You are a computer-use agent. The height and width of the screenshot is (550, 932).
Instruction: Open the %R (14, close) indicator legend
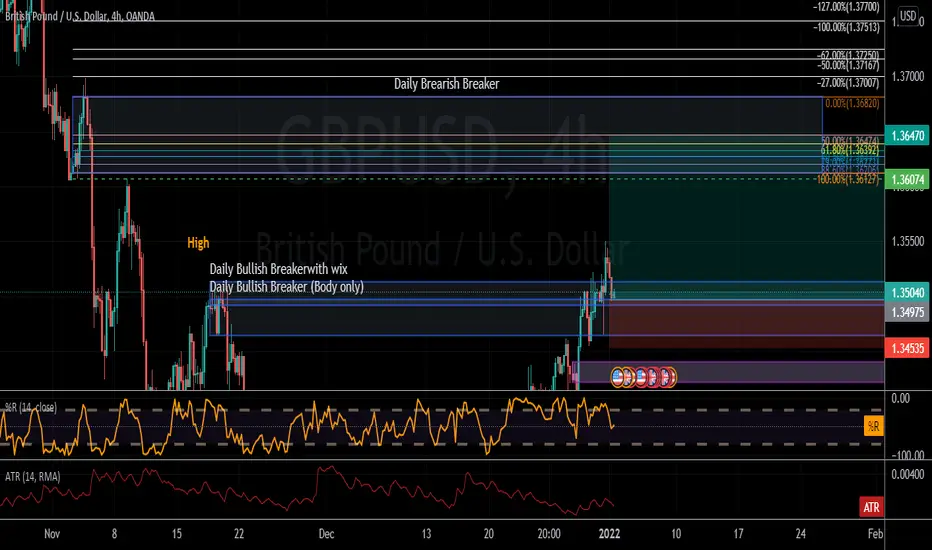pyautogui.click(x=31, y=407)
